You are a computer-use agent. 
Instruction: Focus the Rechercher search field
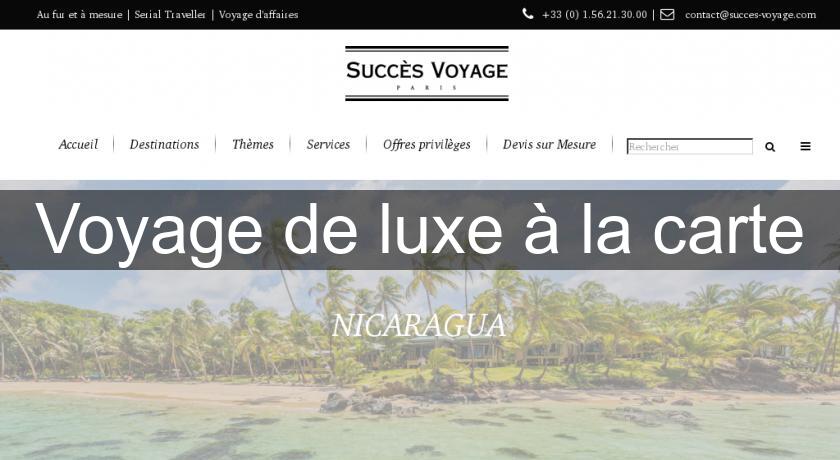coord(689,146)
